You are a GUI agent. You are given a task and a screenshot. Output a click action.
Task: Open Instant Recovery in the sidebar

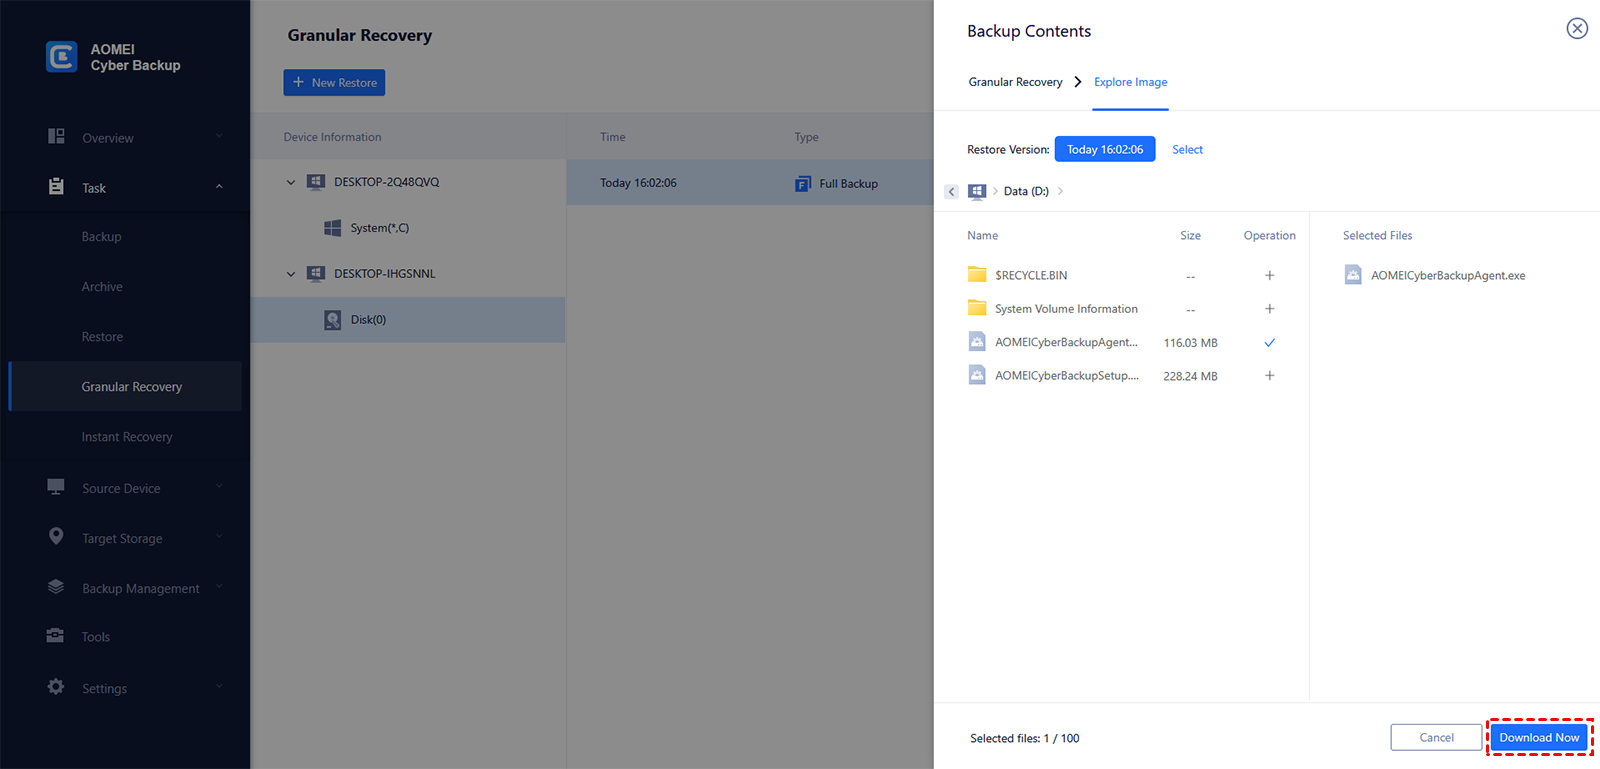(x=127, y=437)
